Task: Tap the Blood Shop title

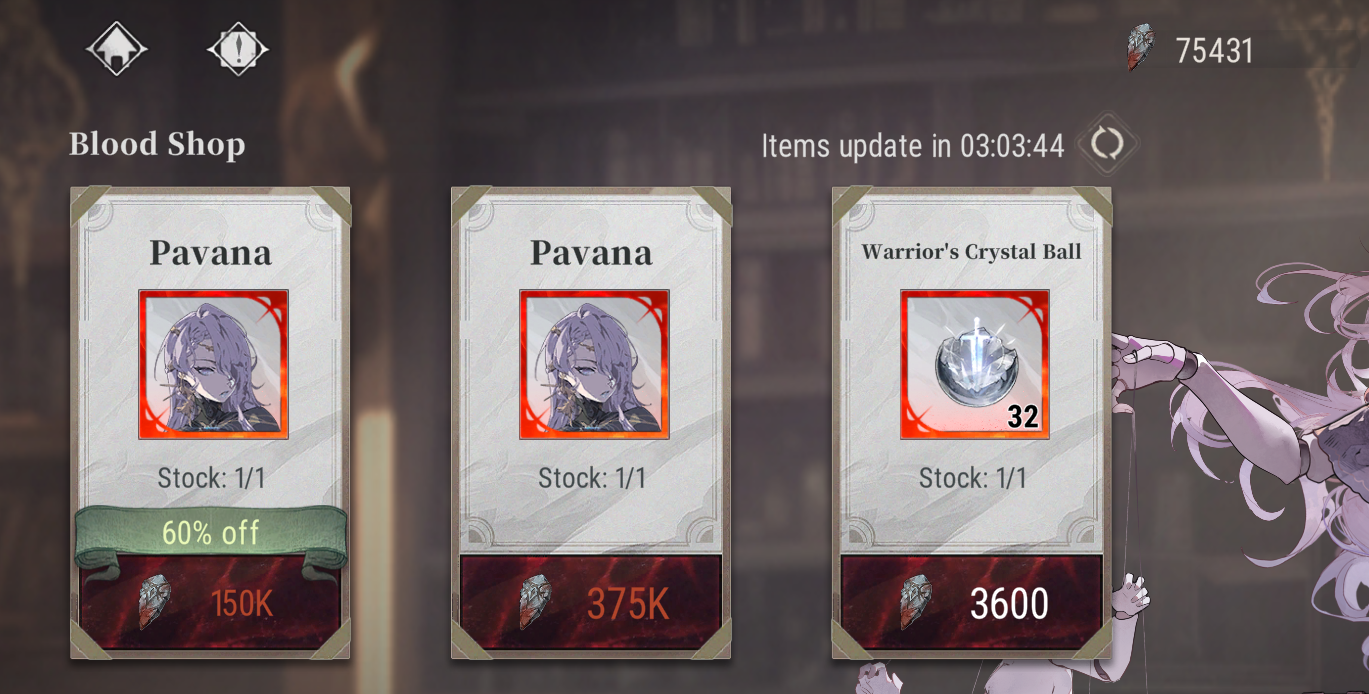Action: click(157, 145)
